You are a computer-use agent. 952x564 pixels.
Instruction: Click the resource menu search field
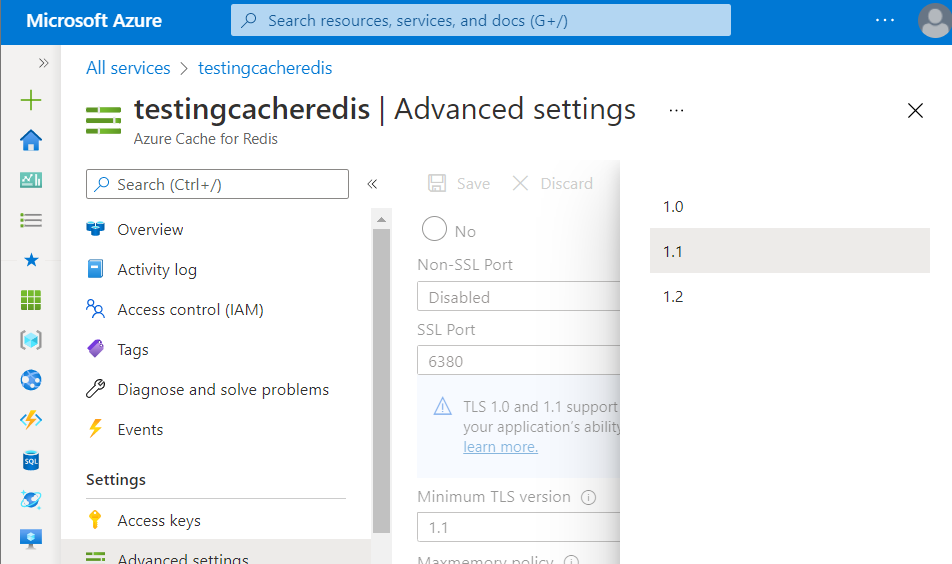pos(217,184)
